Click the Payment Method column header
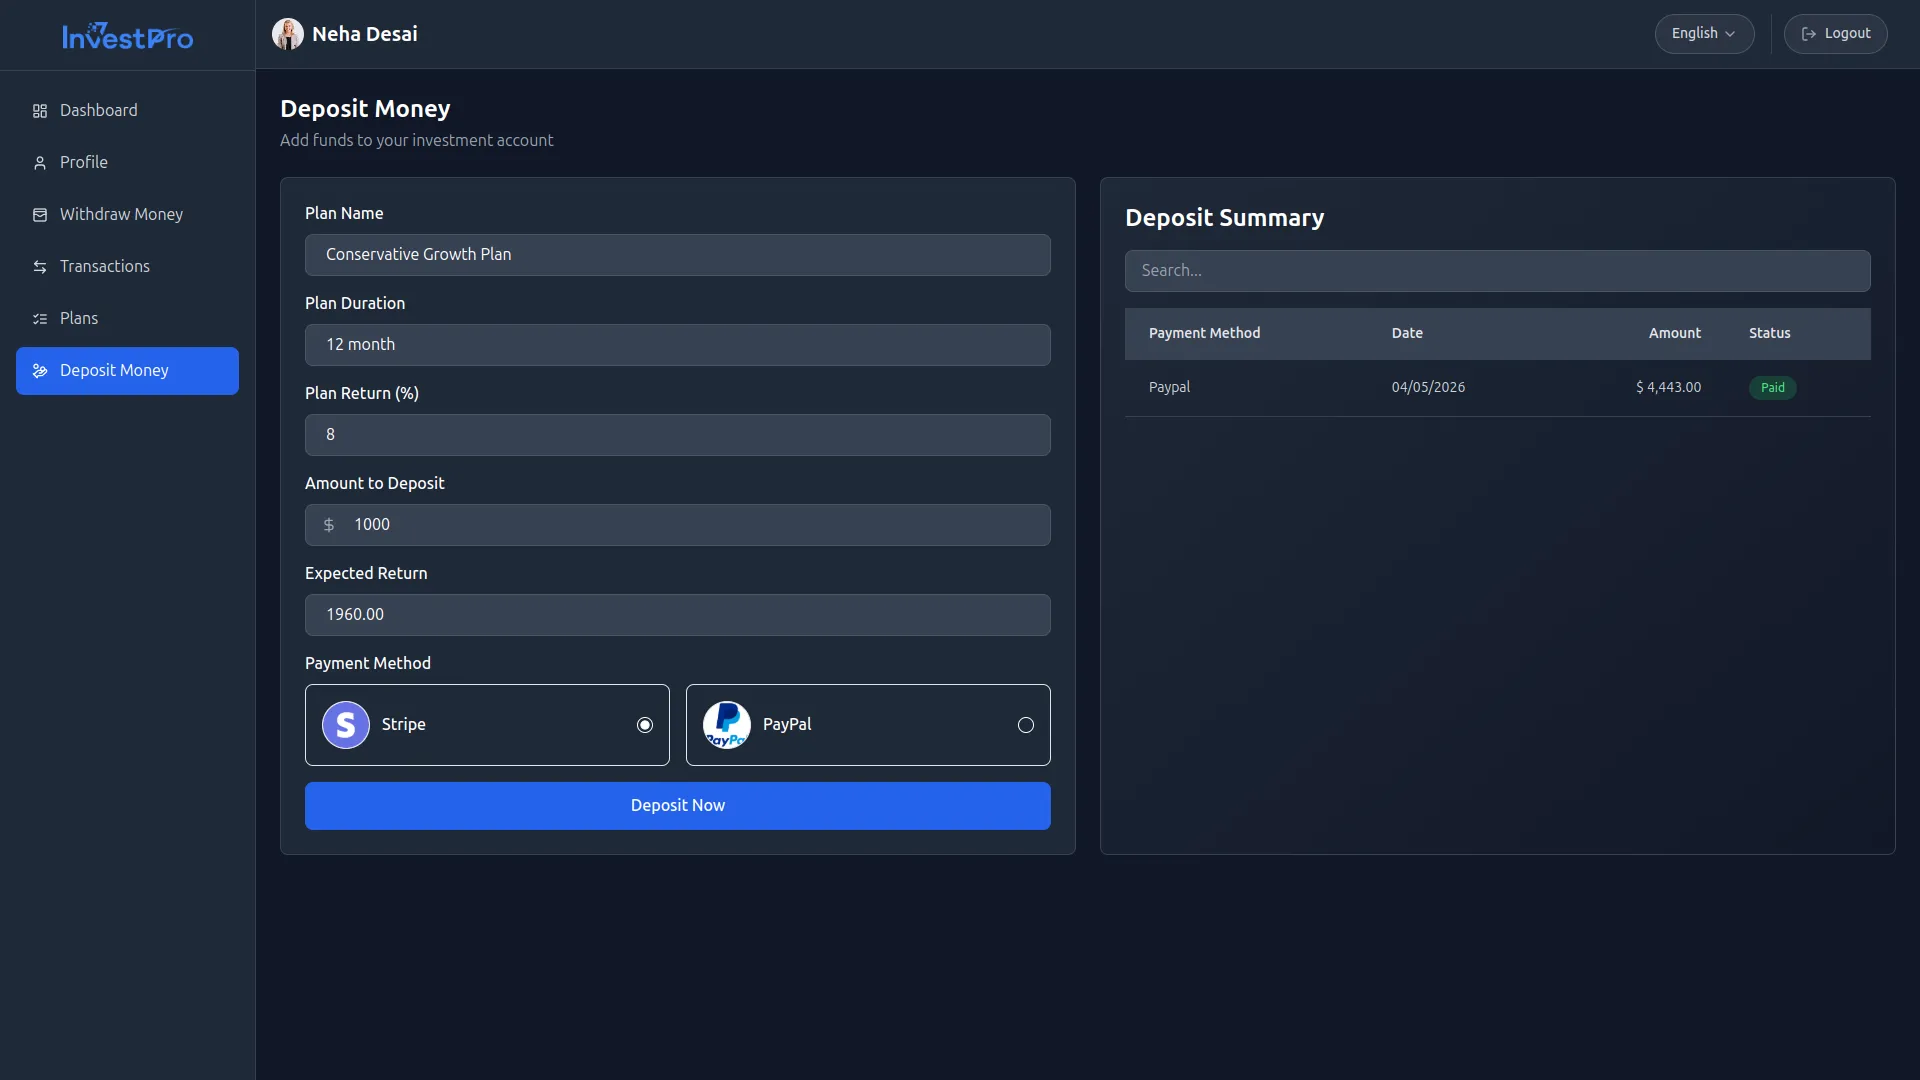Image resolution: width=1920 pixels, height=1080 pixels. pos(1204,334)
